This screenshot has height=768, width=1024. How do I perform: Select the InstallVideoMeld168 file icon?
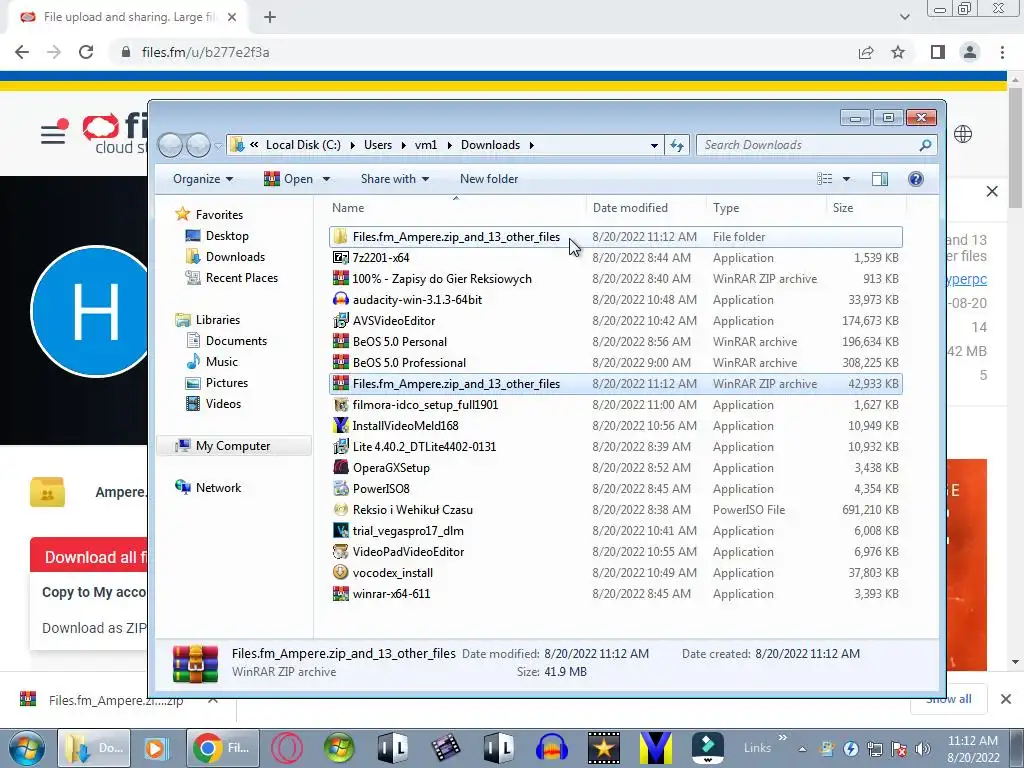coord(340,426)
